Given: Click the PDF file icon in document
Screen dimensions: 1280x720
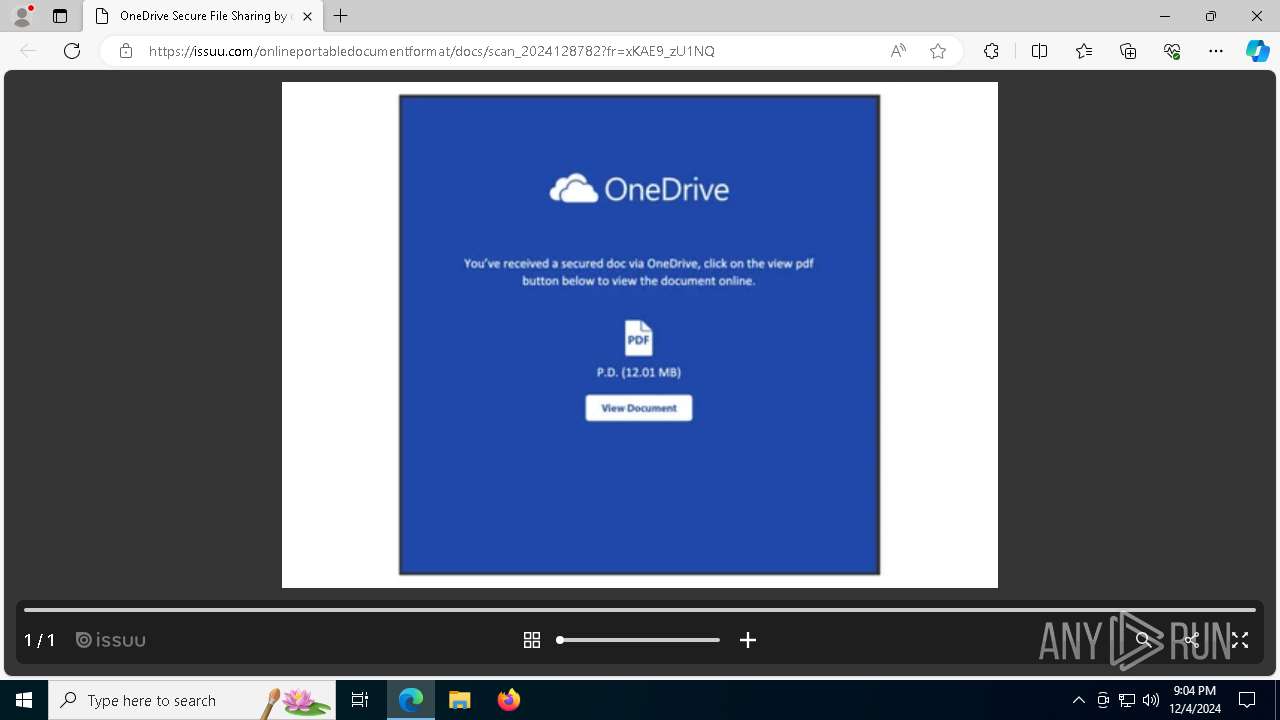Looking at the screenshot, I should [638, 338].
